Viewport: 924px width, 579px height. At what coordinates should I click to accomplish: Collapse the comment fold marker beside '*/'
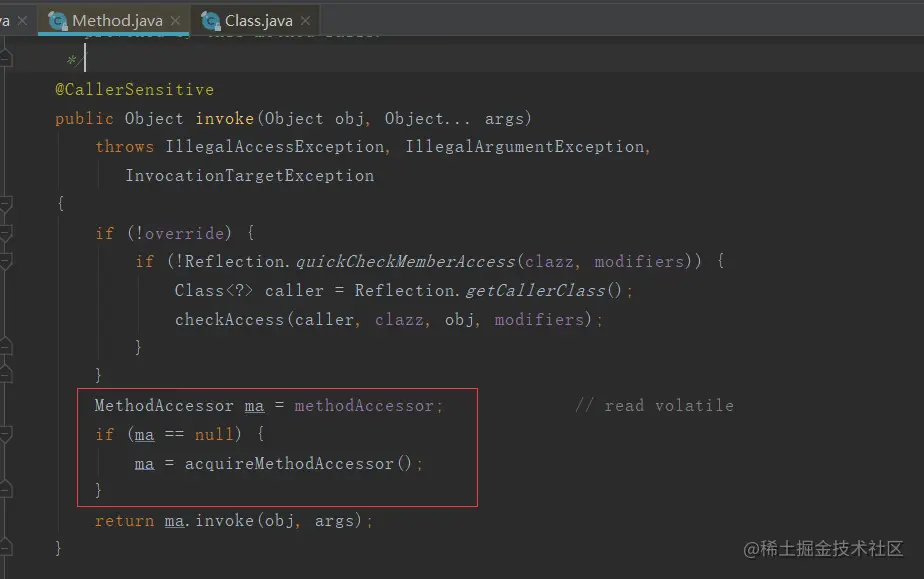[6, 58]
